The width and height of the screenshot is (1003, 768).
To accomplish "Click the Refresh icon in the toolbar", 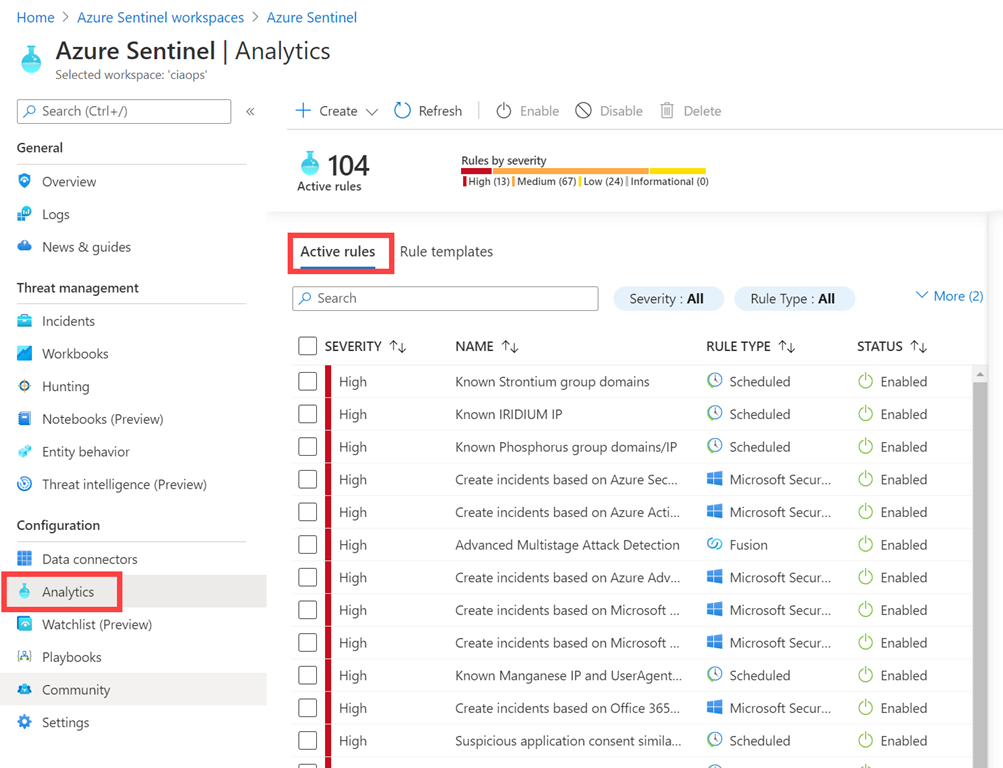I will pyautogui.click(x=402, y=111).
